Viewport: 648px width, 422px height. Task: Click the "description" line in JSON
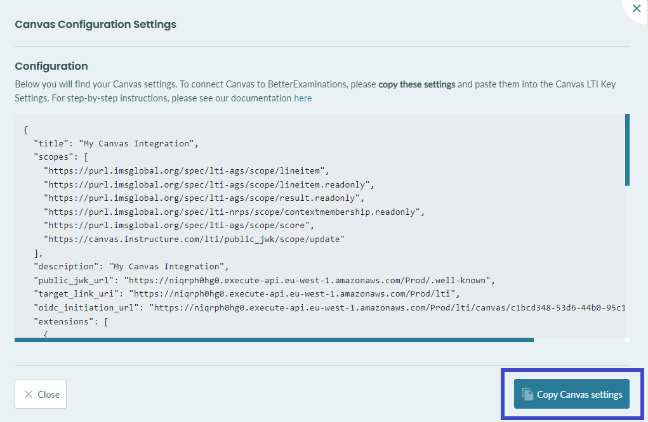(x=131, y=267)
